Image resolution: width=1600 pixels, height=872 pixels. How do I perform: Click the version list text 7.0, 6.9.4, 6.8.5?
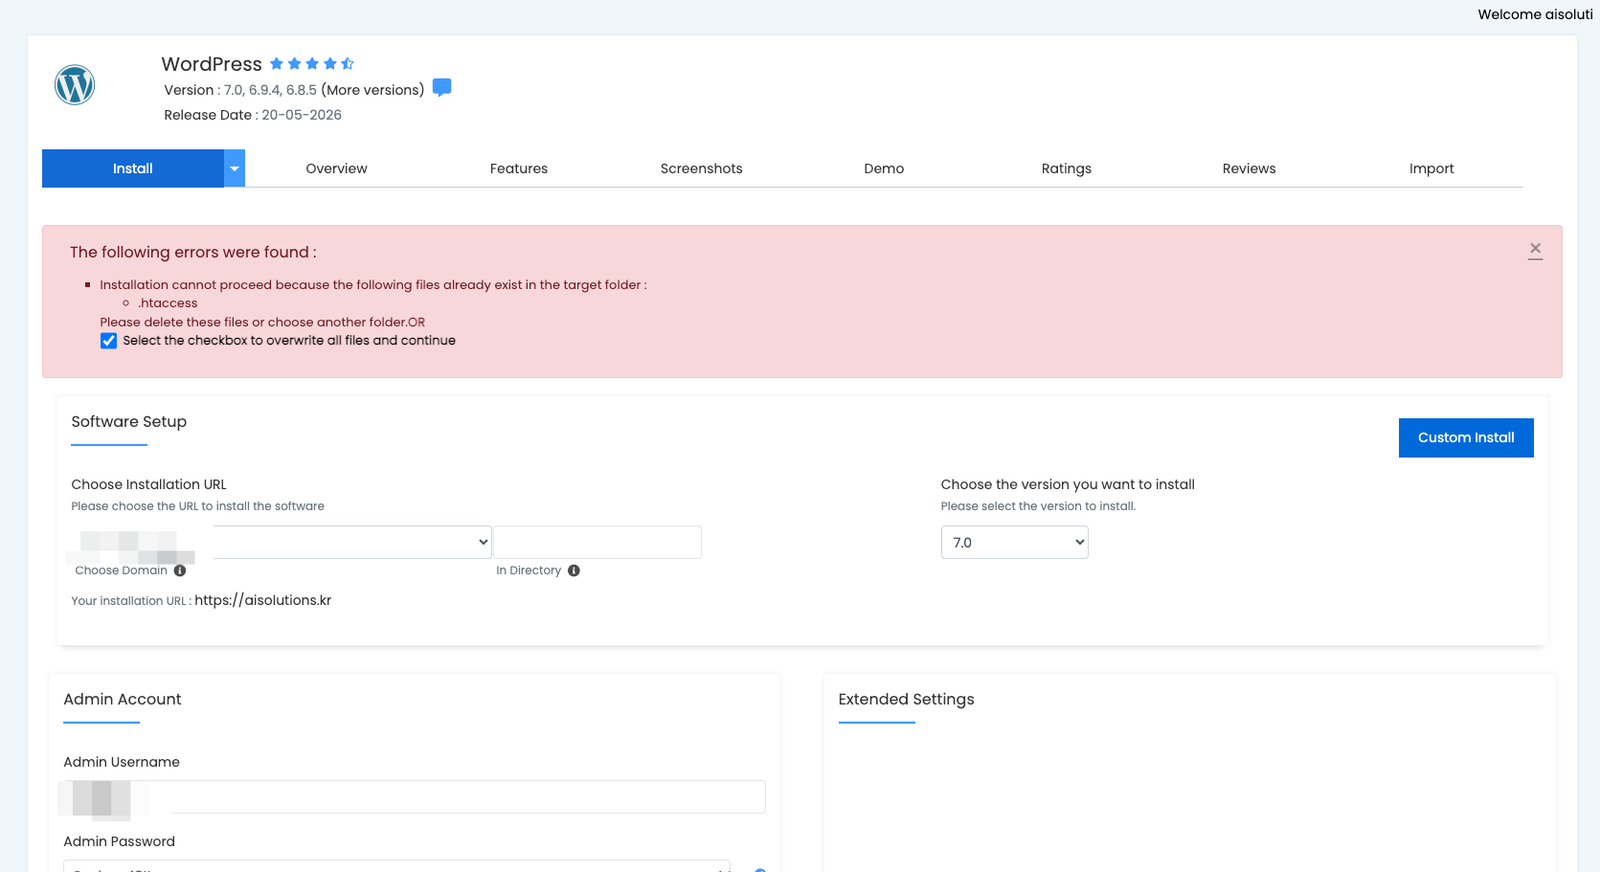[x=270, y=90]
